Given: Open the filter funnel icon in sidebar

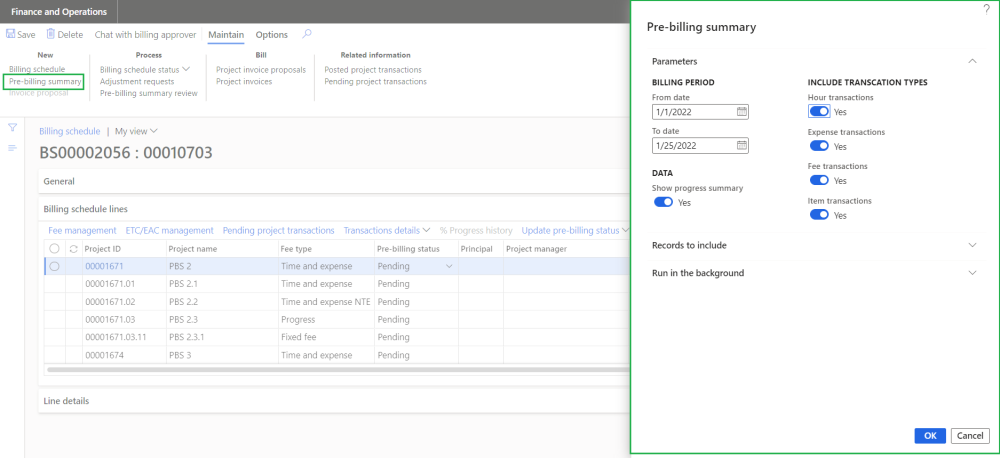Looking at the screenshot, I should 13,128.
